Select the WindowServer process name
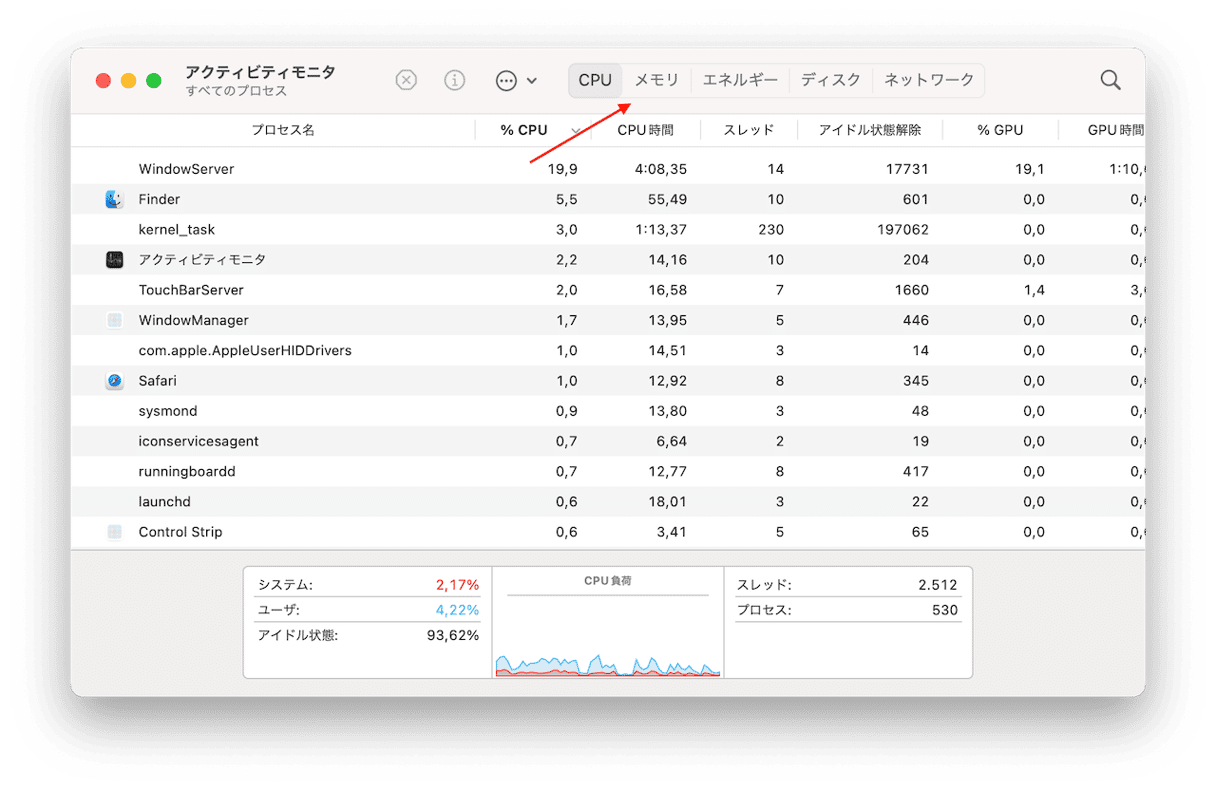 click(186, 169)
